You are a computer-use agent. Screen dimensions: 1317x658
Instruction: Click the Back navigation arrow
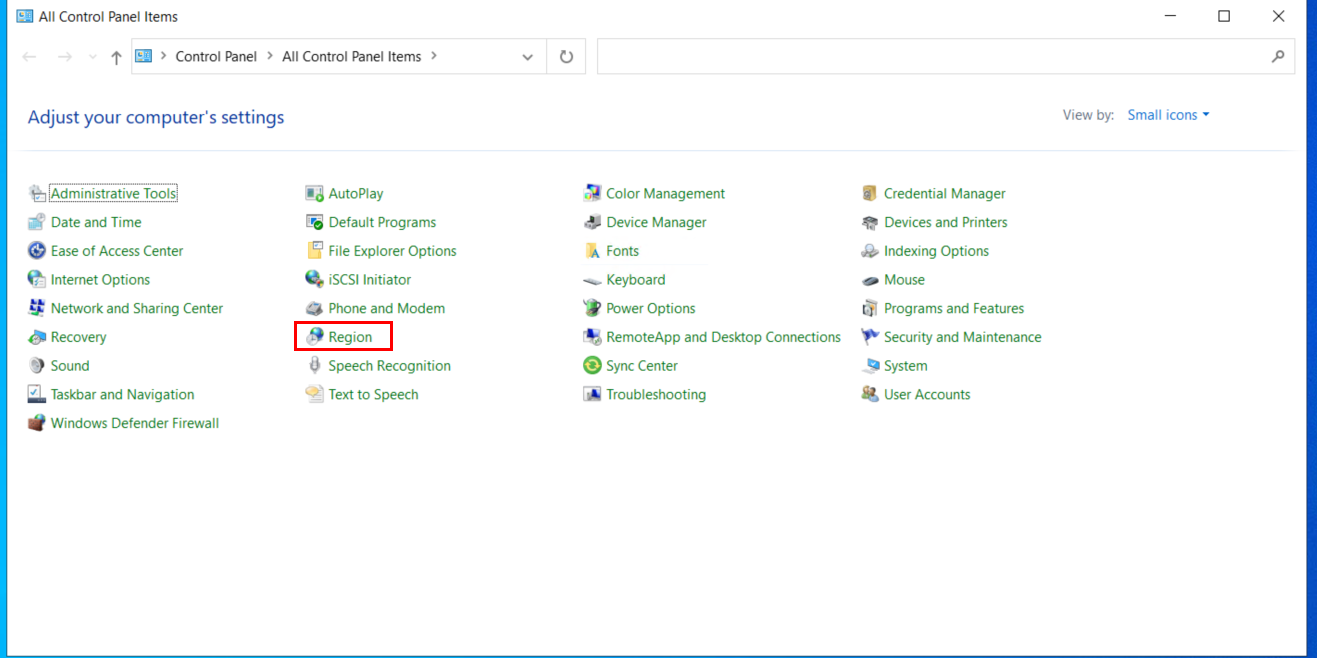[30, 57]
